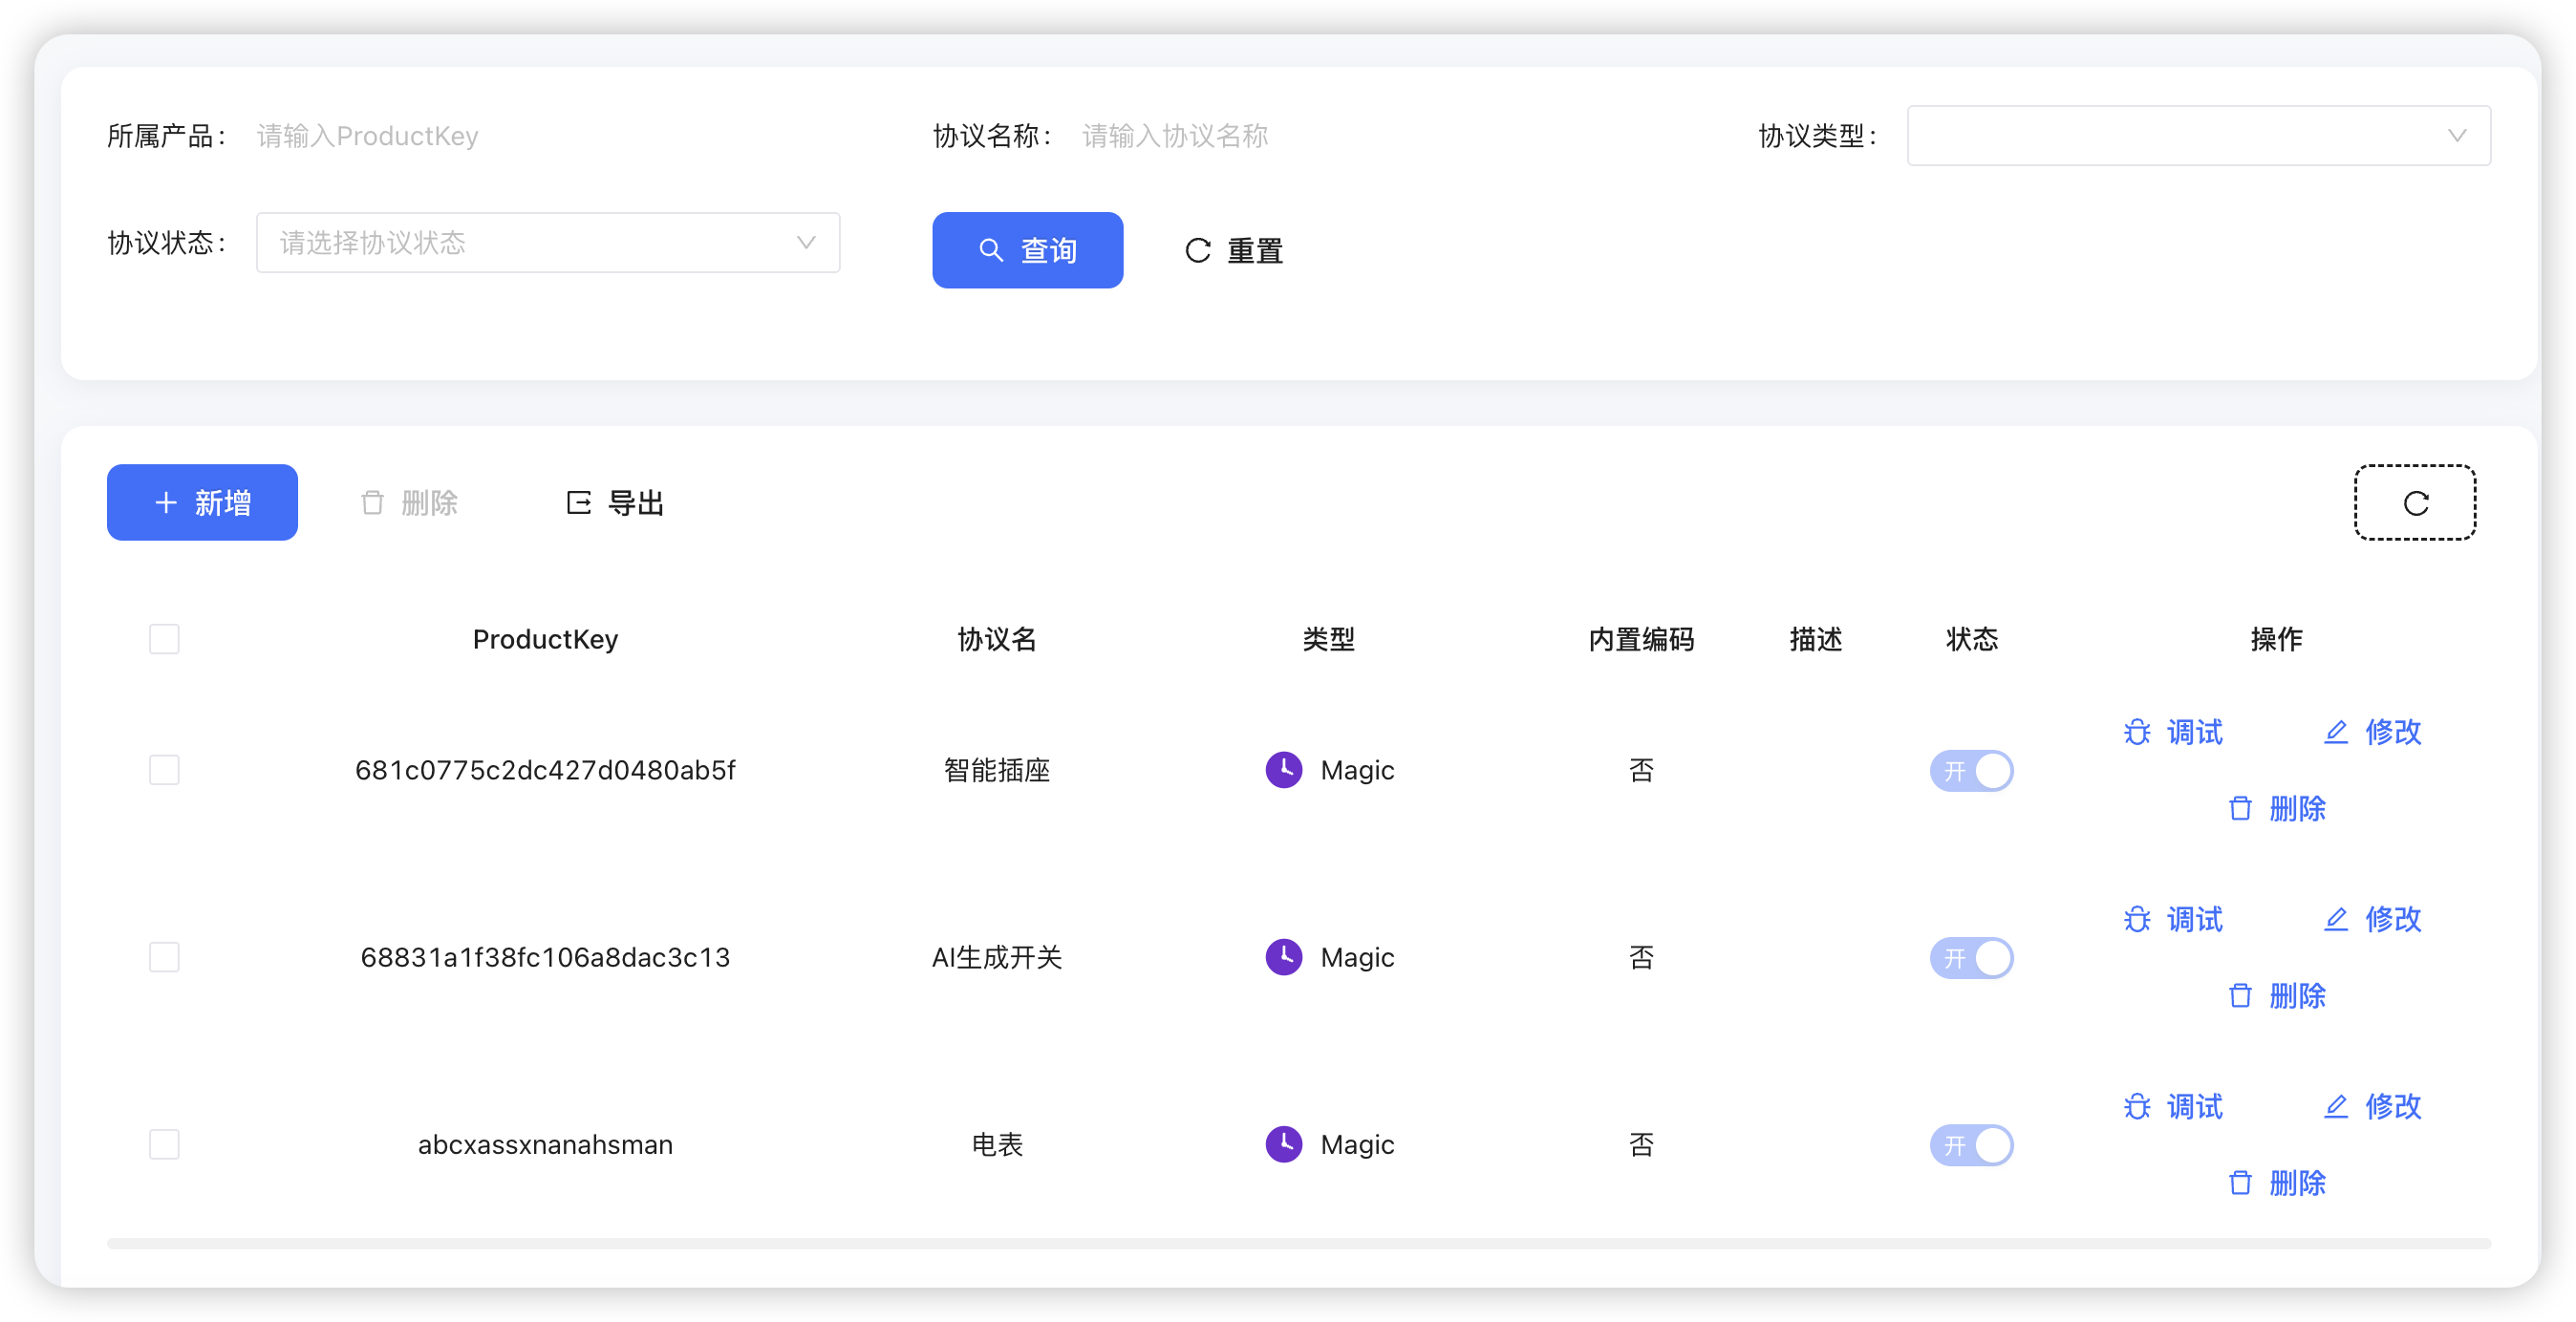The height and width of the screenshot is (1322, 2576).
Task: Toggle the AI生成开关 status switch
Action: 1971,957
